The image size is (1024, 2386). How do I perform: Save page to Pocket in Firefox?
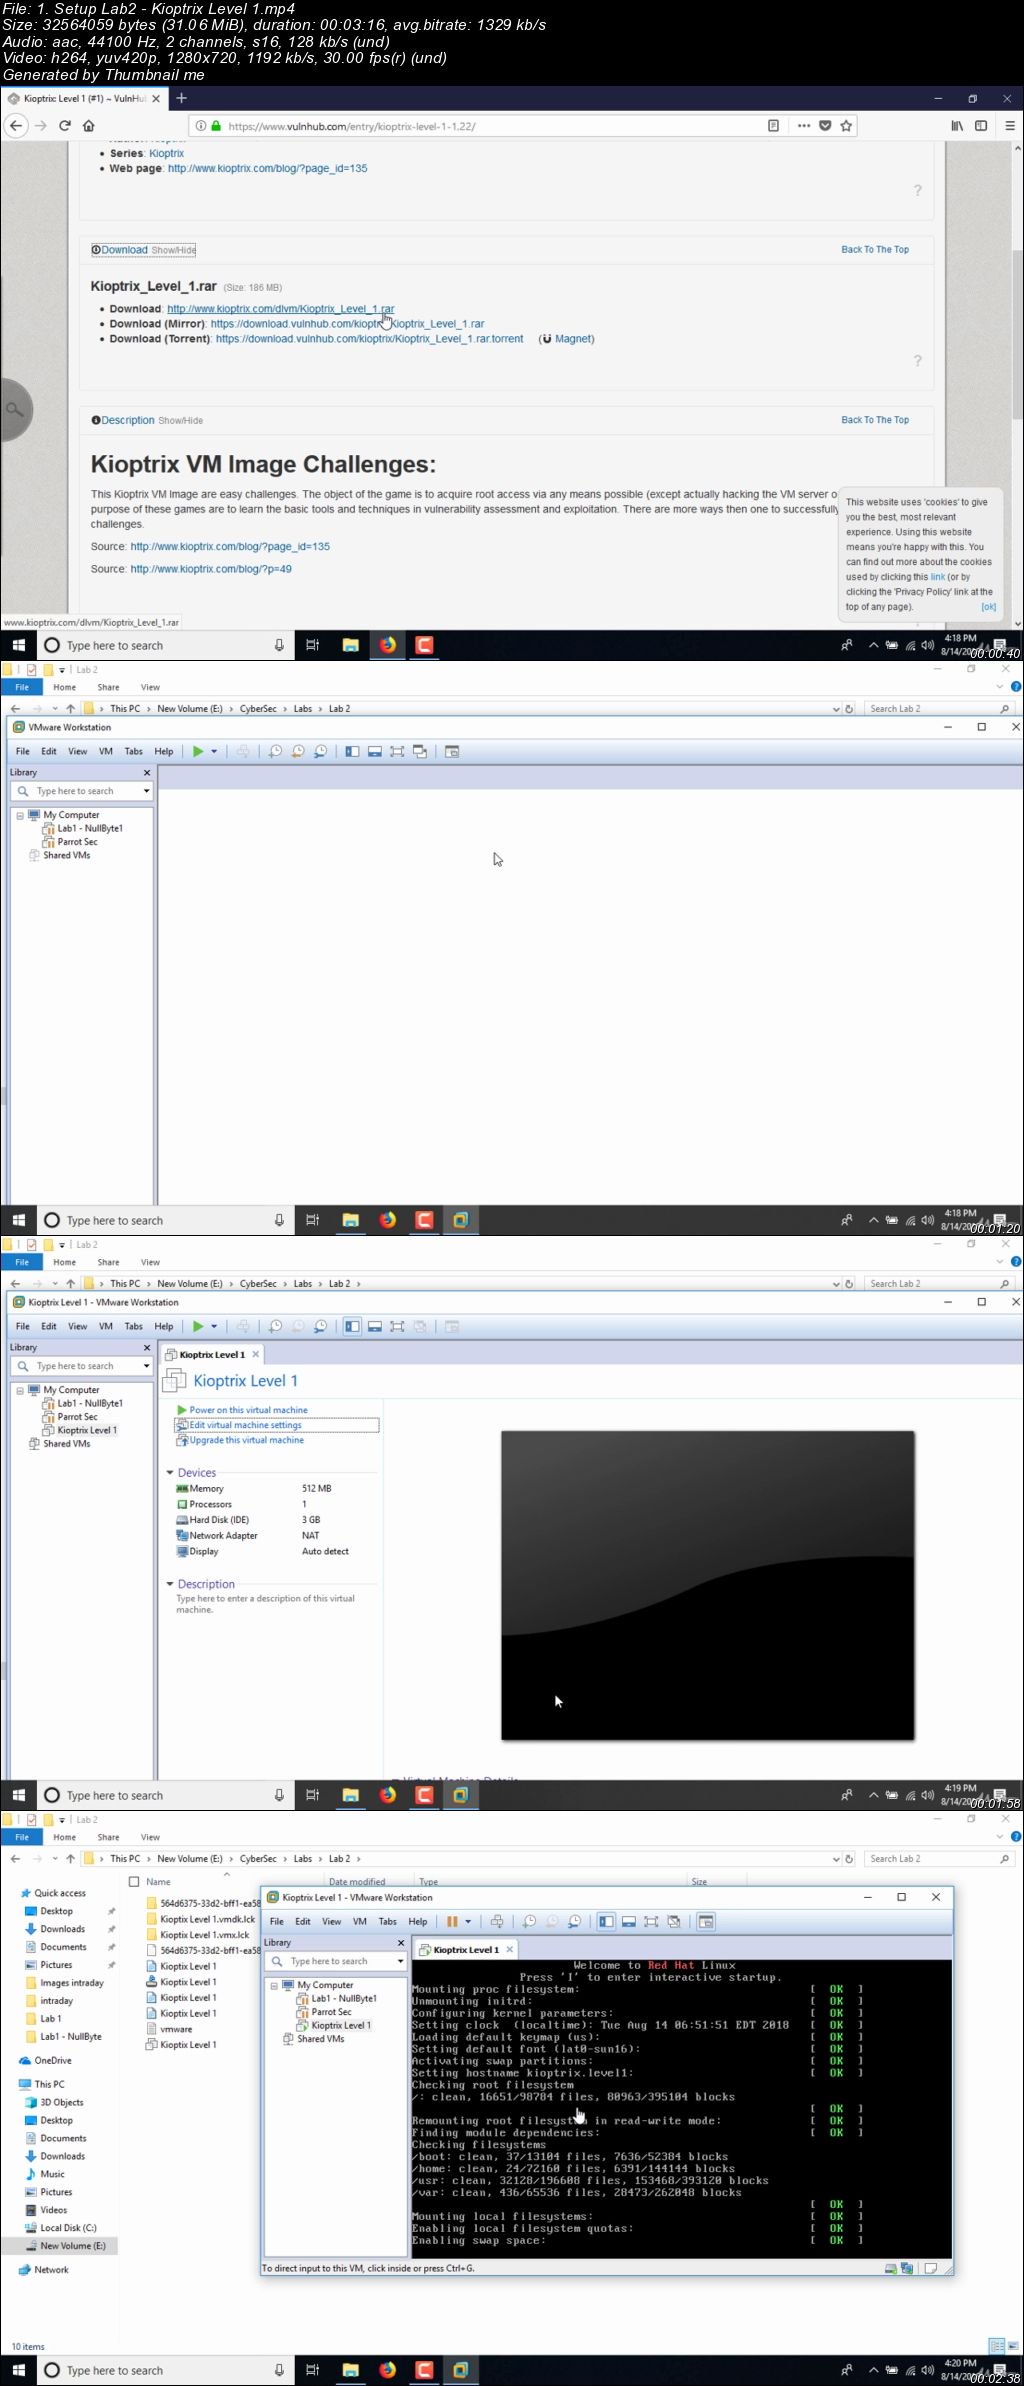click(x=825, y=126)
